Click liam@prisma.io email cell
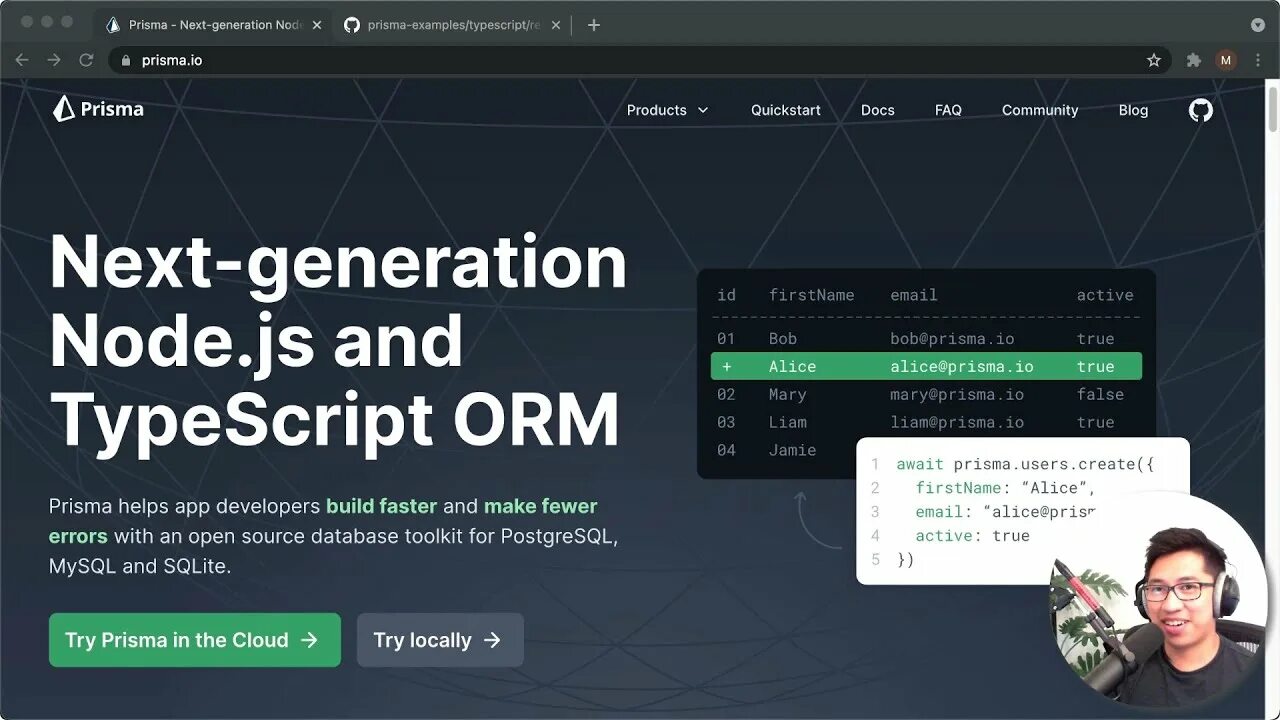1280x720 pixels. click(x=957, y=422)
